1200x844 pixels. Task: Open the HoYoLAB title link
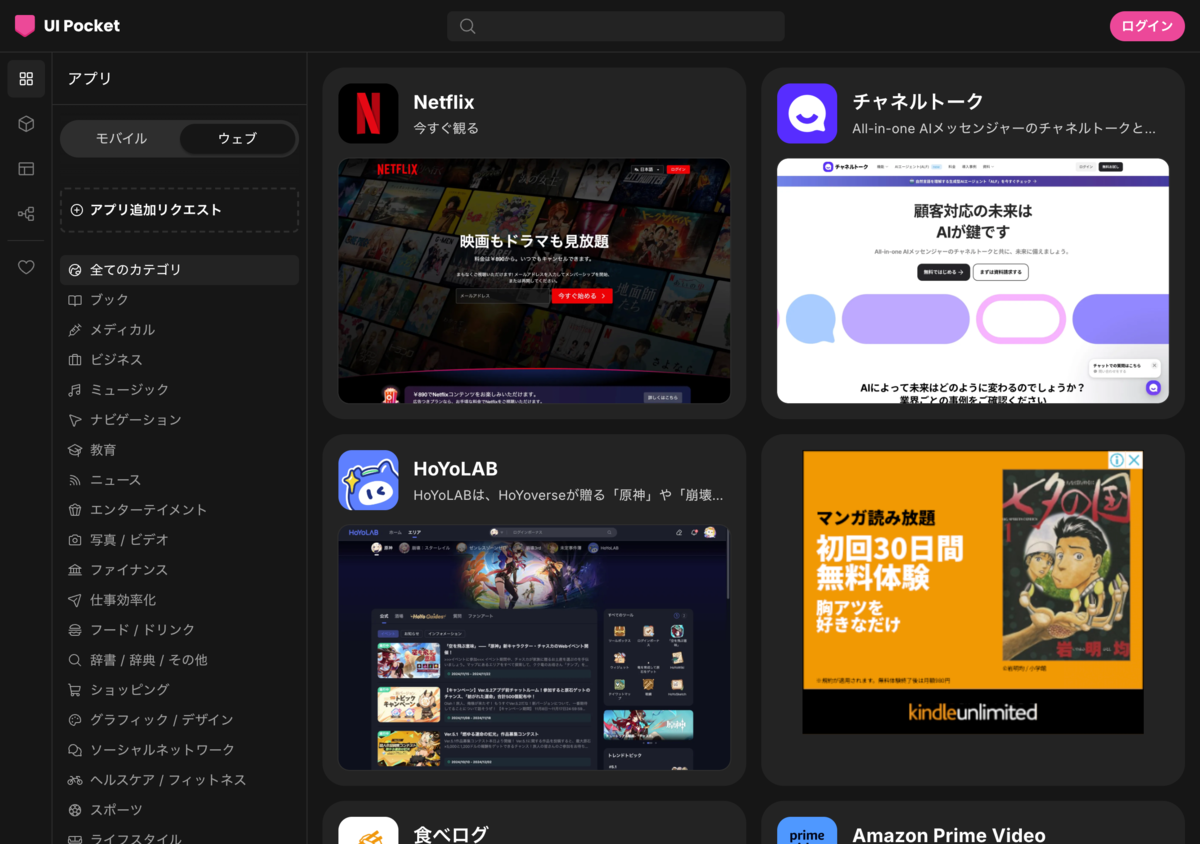455,469
